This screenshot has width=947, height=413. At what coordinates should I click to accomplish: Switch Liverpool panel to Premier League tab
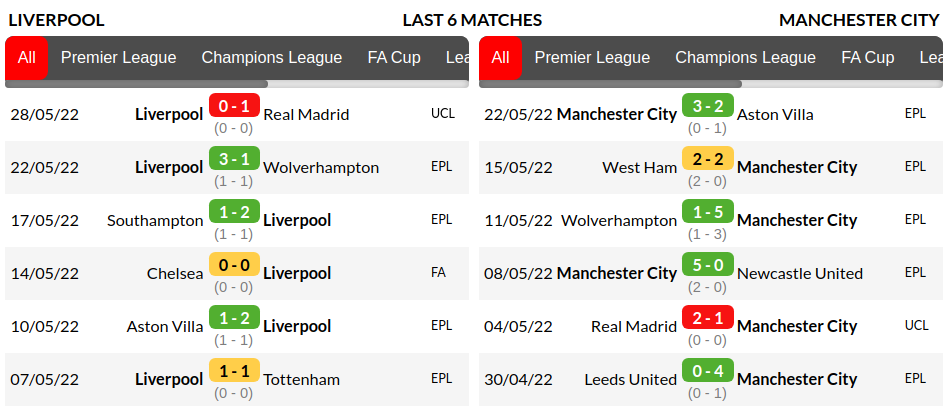tap(118, 58)
